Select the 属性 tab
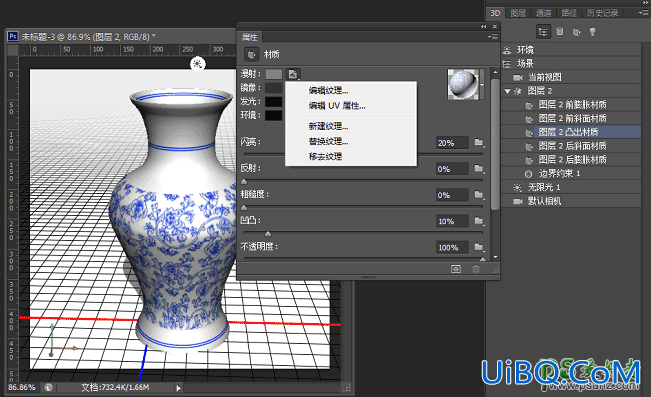Viewport: 651px width, 397px height. point(250,37)
